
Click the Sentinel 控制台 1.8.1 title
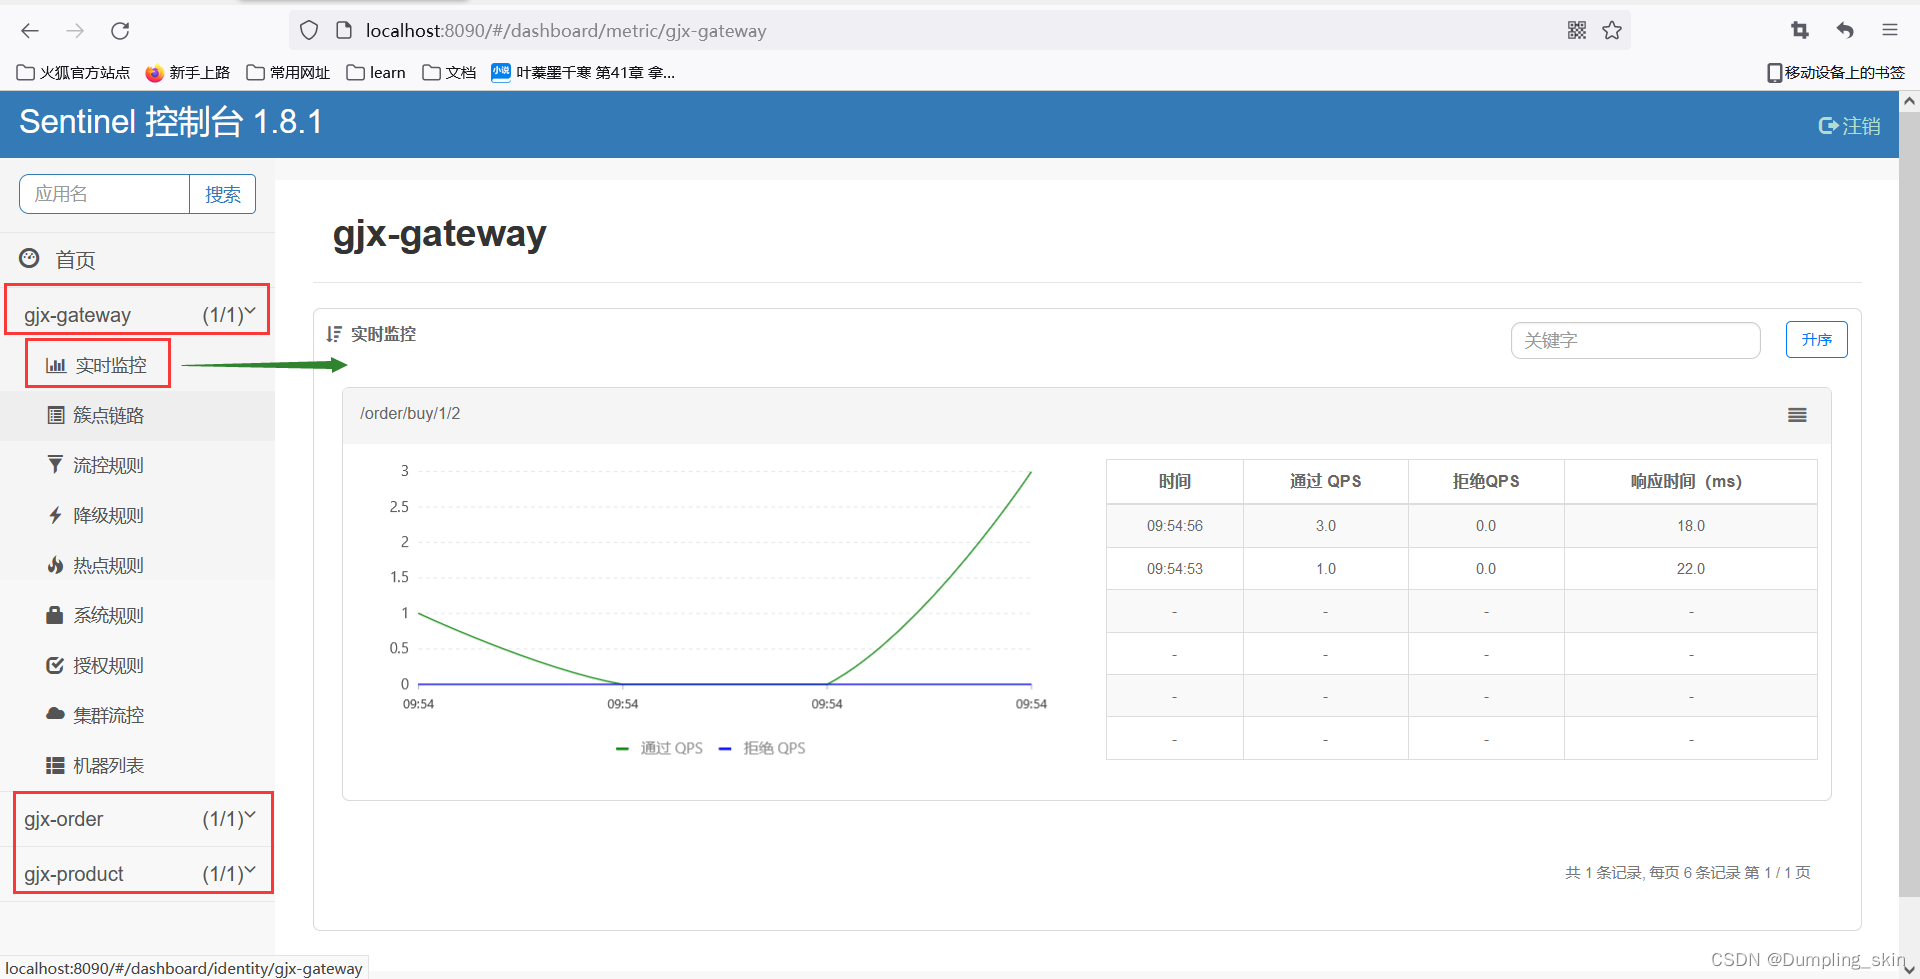pyautogui.click(x=171, y=122)
